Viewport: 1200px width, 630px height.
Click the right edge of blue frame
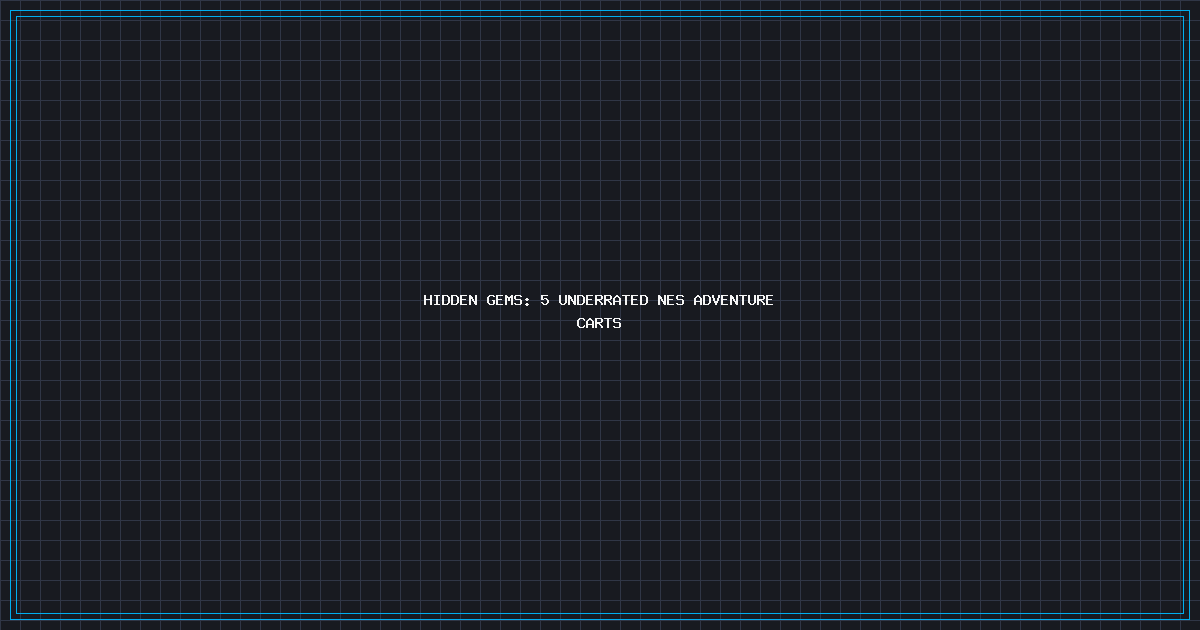click(x=1188, y=315)
